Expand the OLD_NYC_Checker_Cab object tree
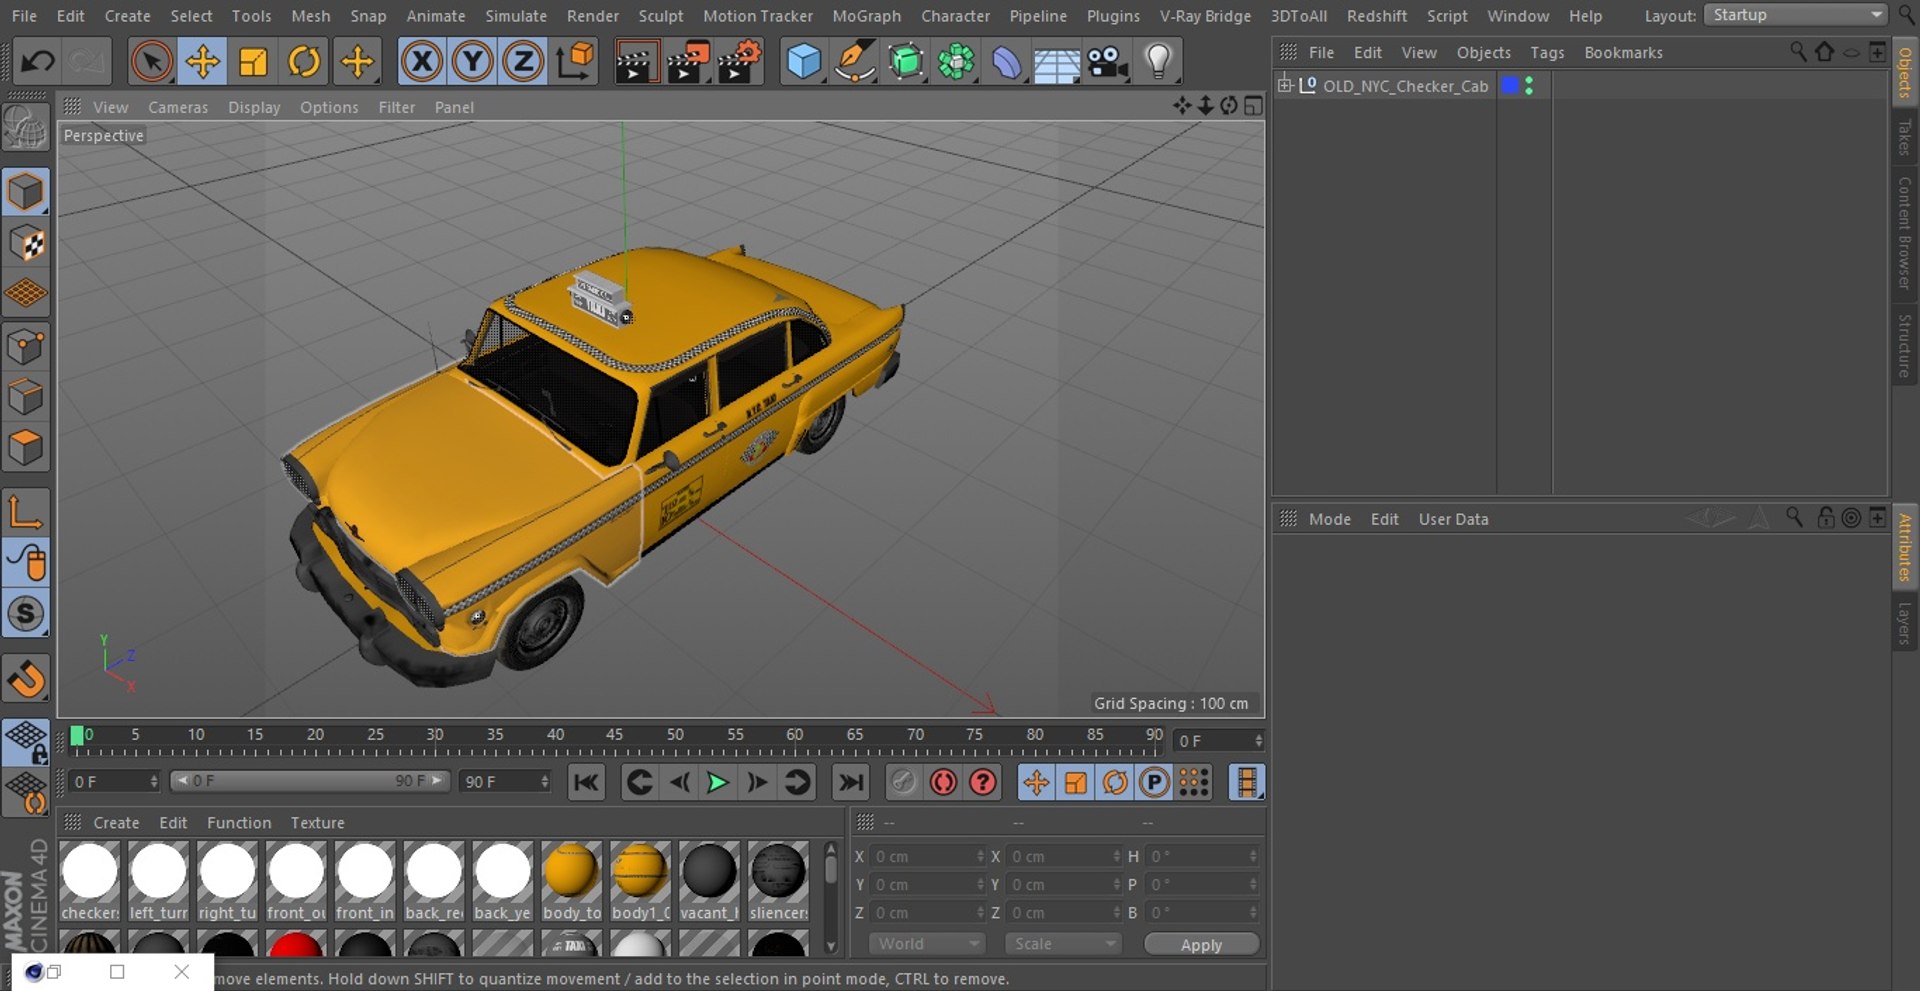The height and width of the screenshot is (991, 1920). 1285,85
